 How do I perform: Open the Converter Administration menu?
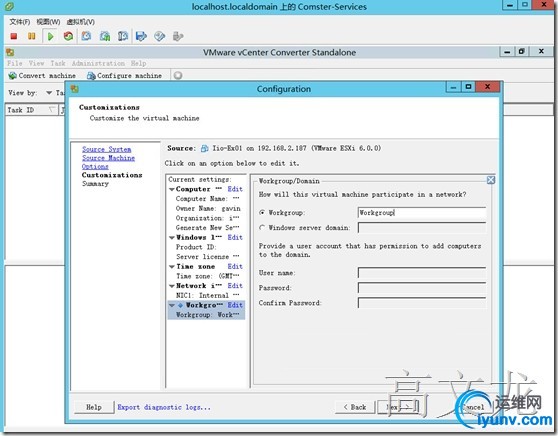(x=98, y=63)
